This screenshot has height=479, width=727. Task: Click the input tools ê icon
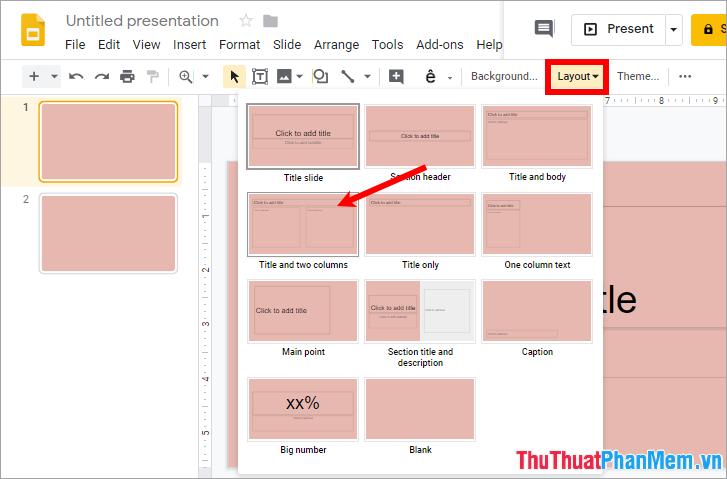430,77
